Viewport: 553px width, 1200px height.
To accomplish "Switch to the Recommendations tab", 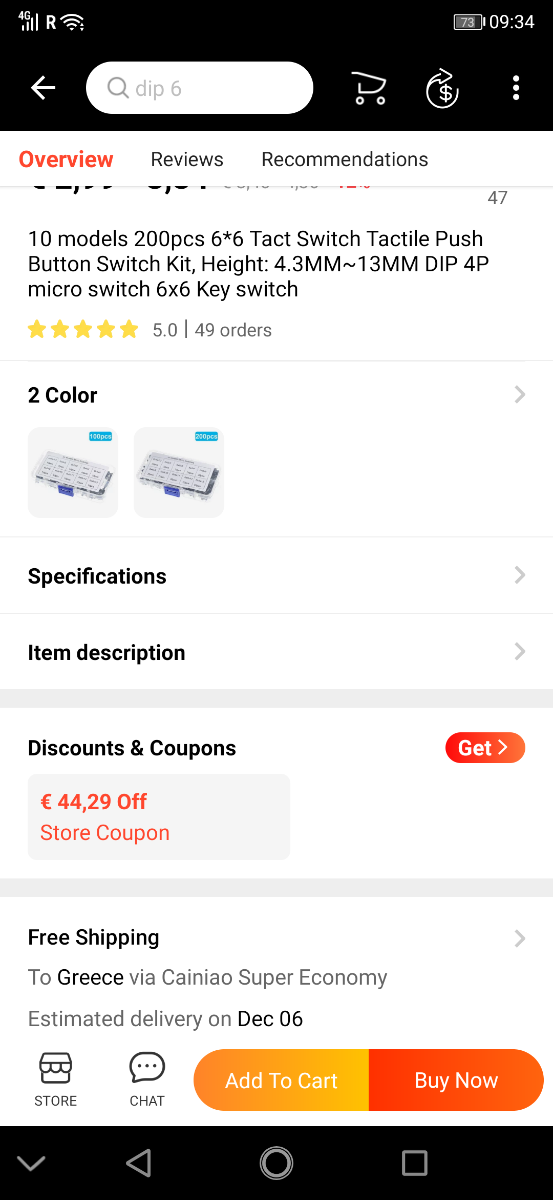I will 345,160.
